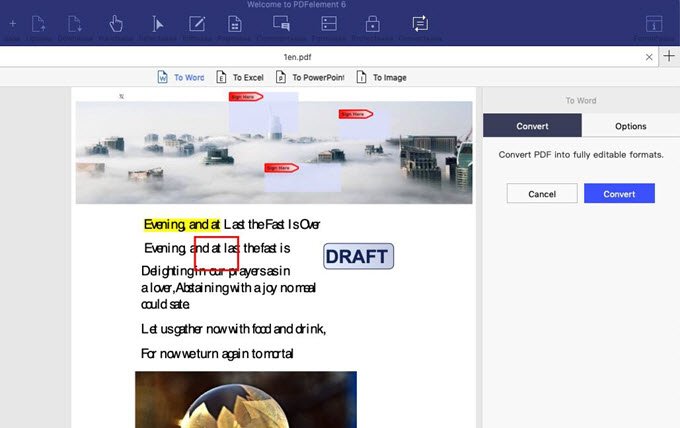Image resolution: width=680 pixels, height=428 pixels.
Task: Click the download document icon in the toolbar
Action: point(75,24)
